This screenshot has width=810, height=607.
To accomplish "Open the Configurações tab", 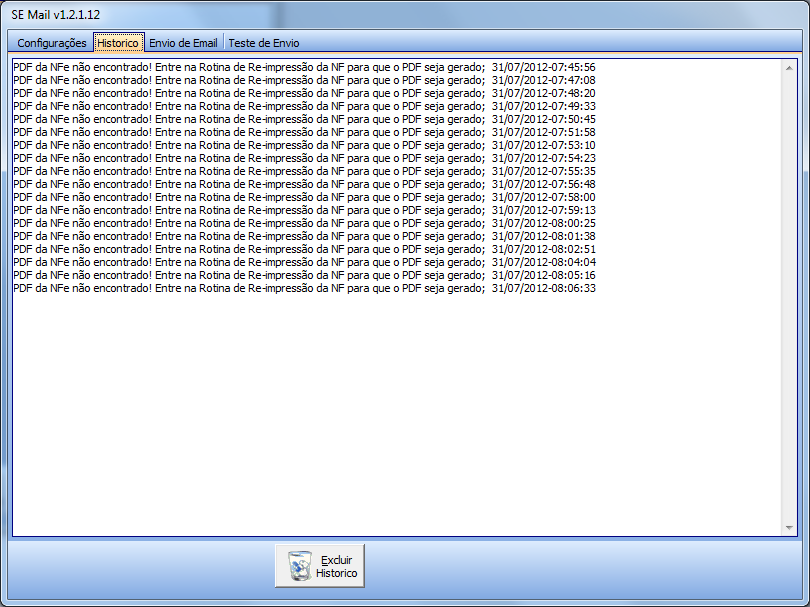I will pos(52,43).
